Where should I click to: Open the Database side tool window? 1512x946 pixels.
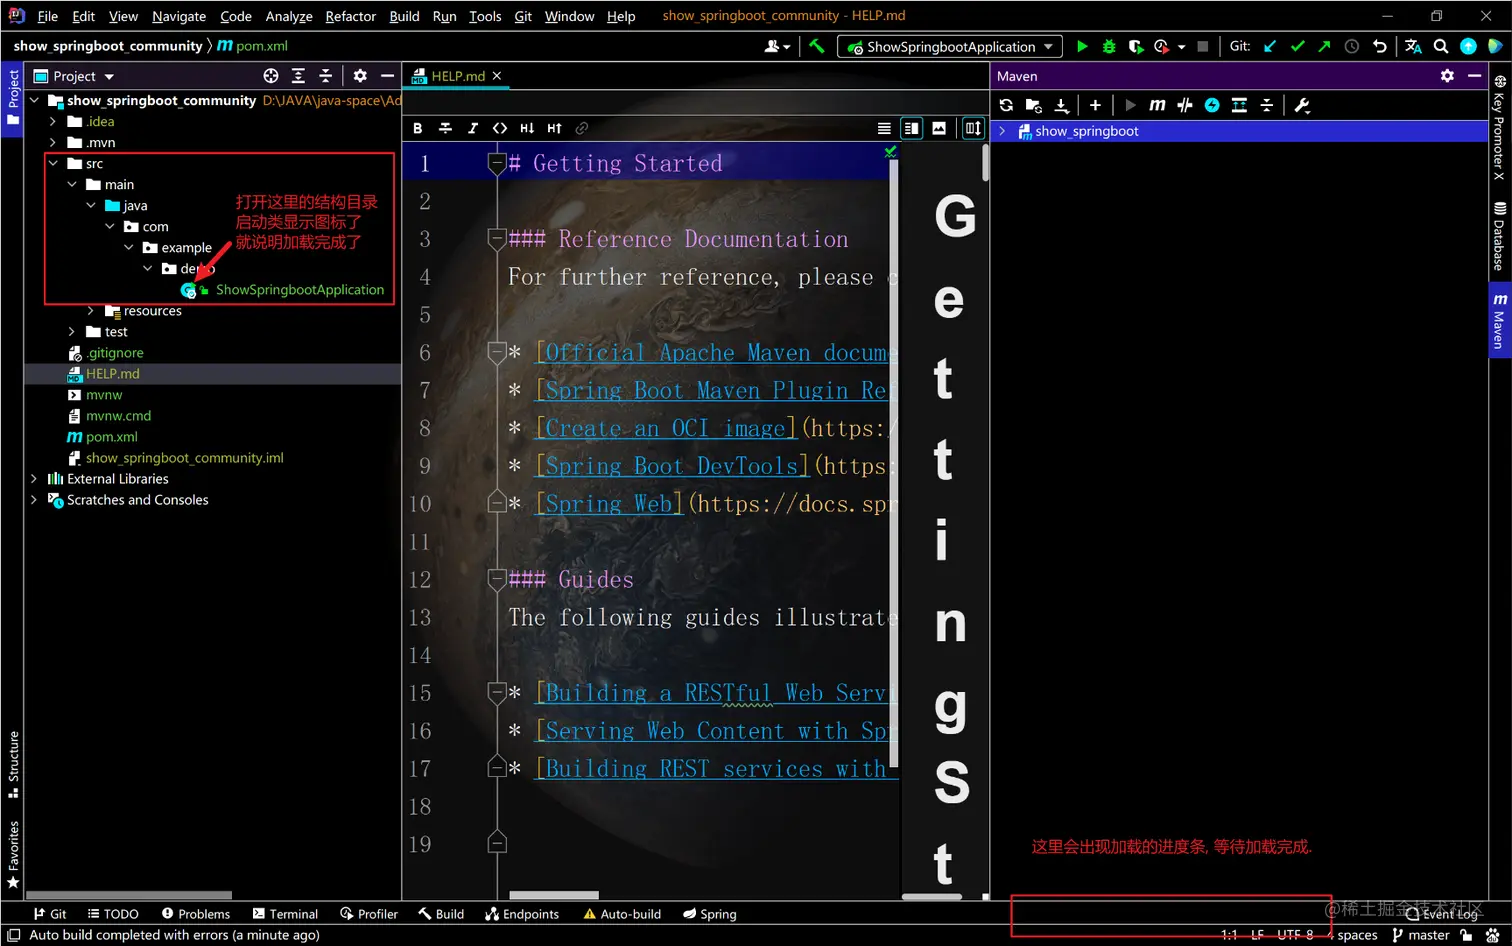click(x=1499, y=236)
